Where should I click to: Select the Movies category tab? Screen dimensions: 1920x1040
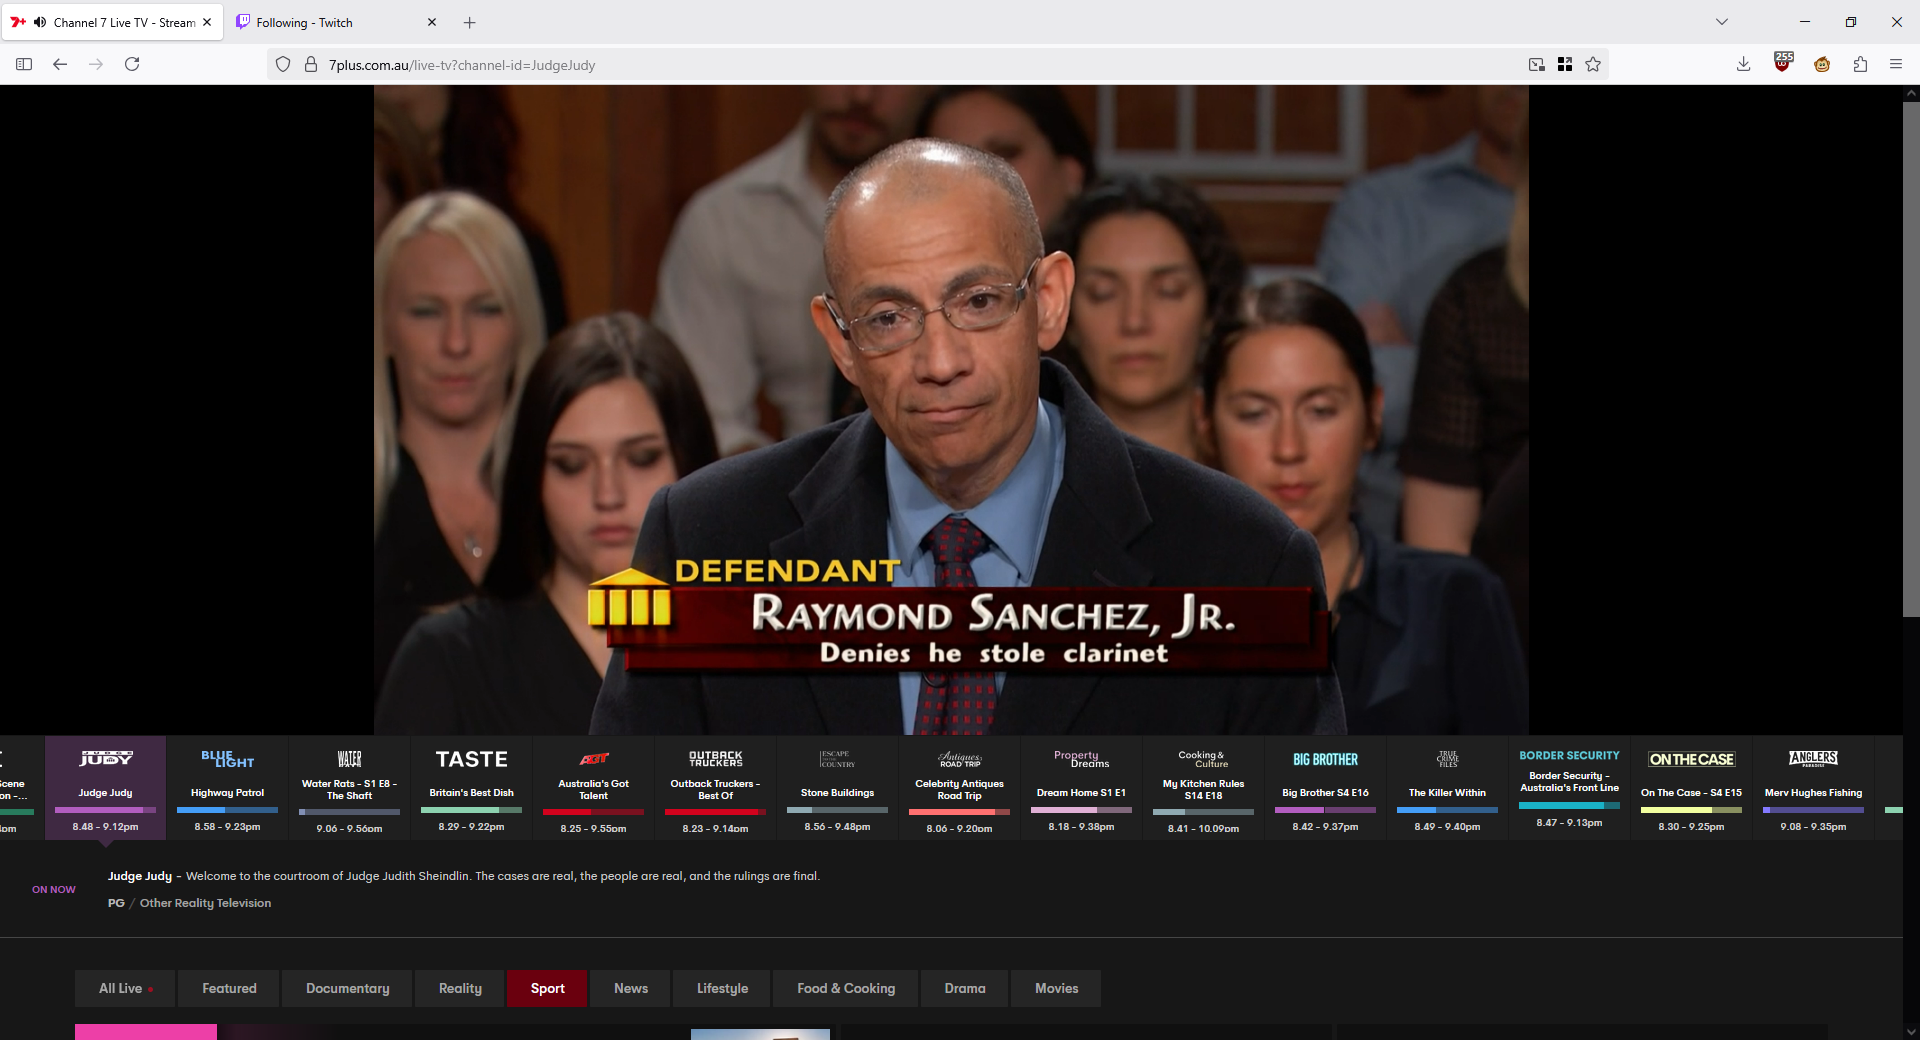[1056, 988]
